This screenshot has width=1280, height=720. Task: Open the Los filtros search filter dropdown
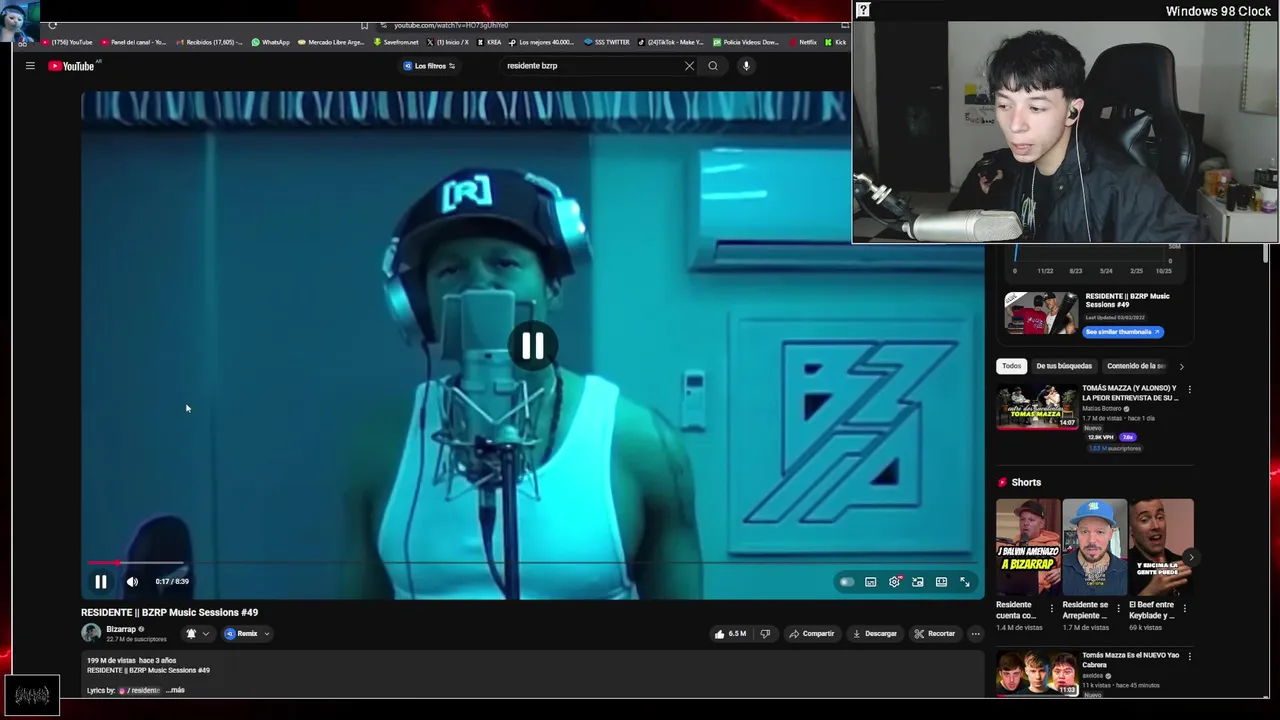tap(430, 66)
